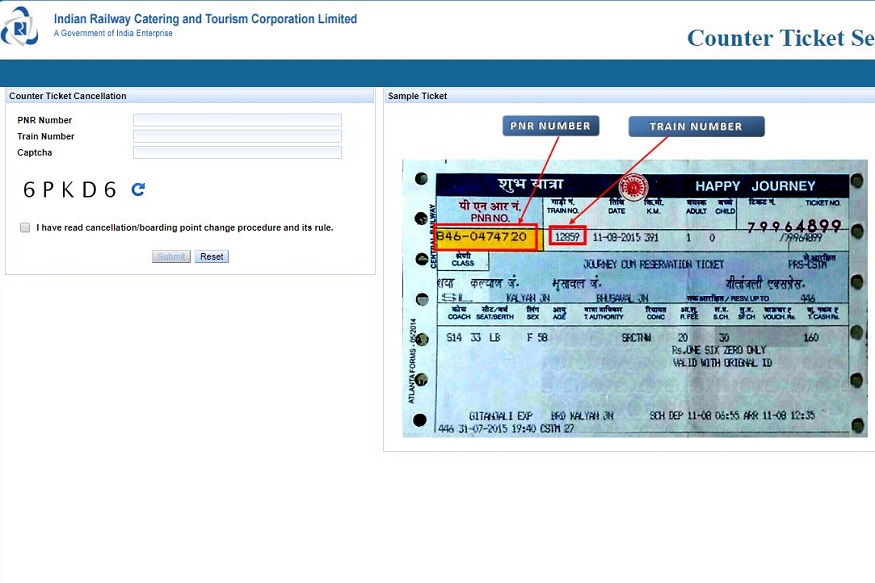
Task: Refresh the captcha image
Action: click(x=138, y=189)
